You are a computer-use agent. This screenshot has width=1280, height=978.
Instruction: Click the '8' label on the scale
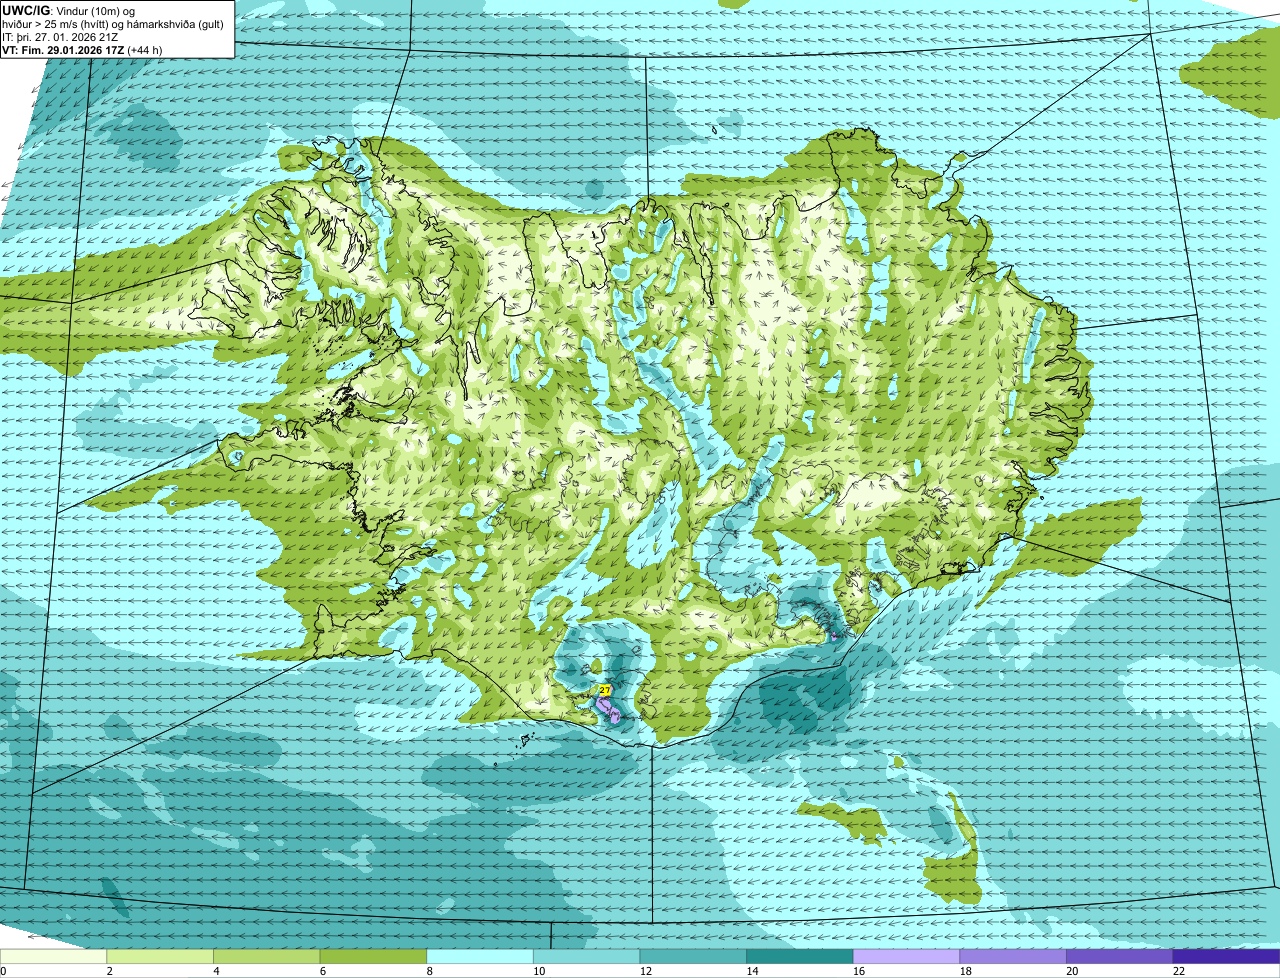coord(429,971)
